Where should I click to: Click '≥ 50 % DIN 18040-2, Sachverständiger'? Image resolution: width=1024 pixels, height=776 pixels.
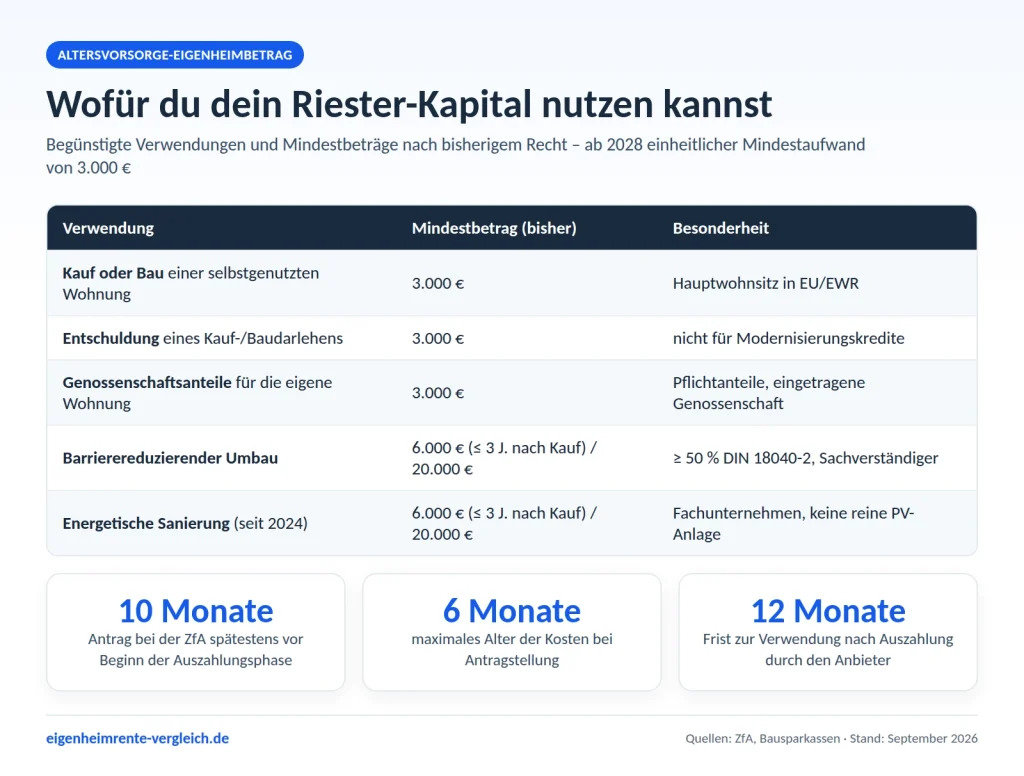pos(805,458)
